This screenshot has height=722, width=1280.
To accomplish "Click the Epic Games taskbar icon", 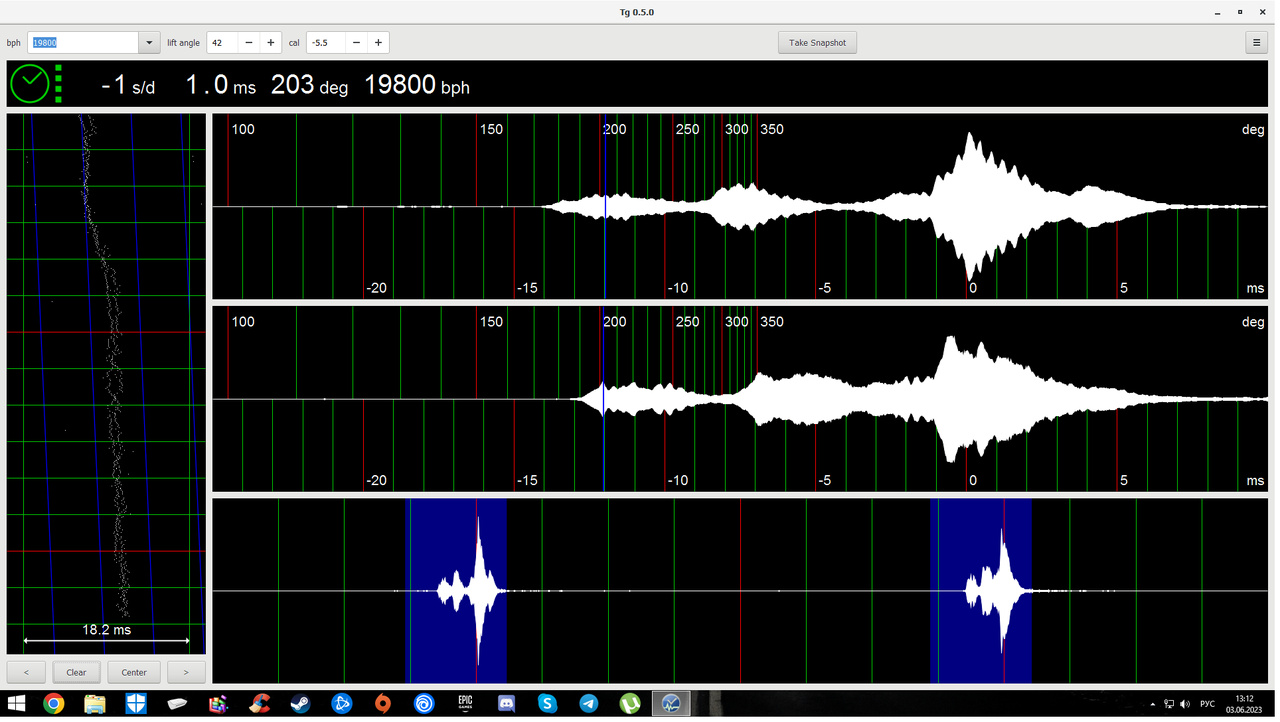I will point(465,705).
